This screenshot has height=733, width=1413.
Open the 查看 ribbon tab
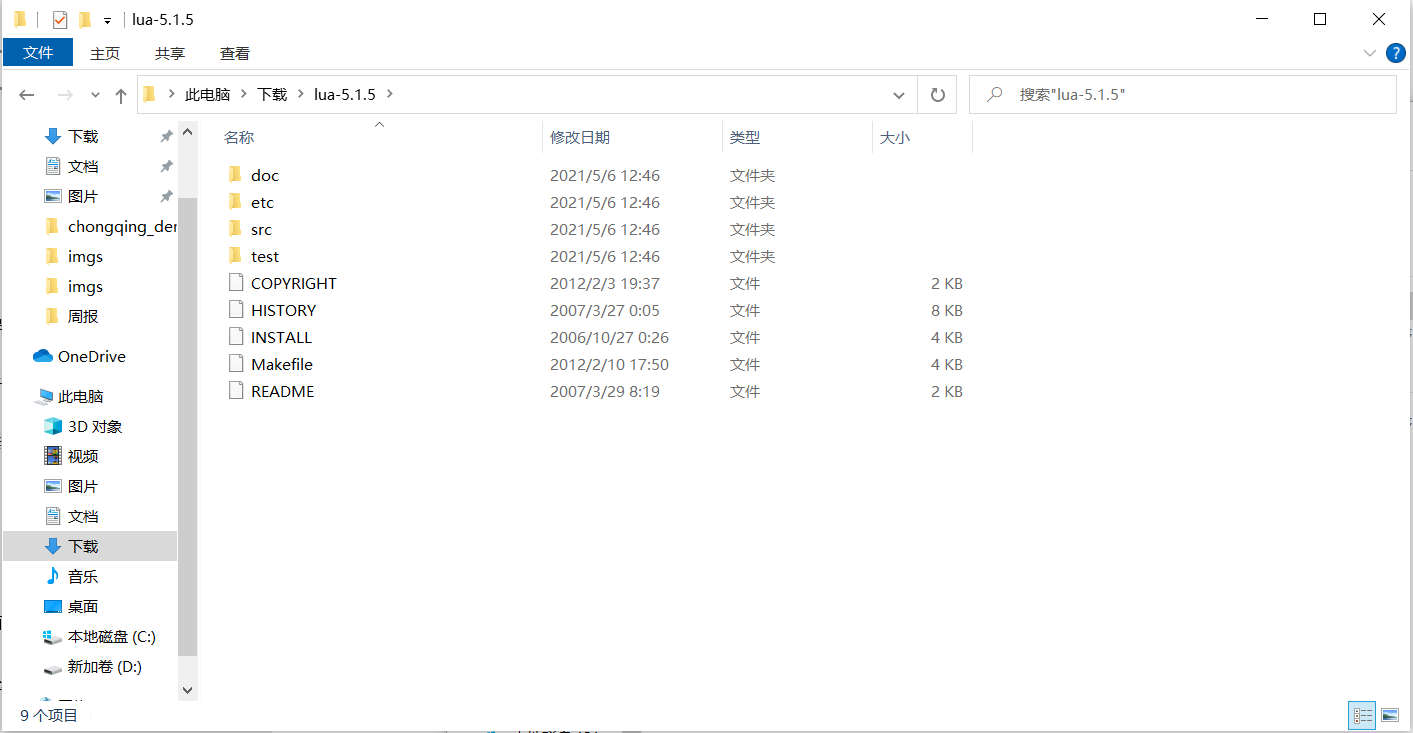coord(234,53)
